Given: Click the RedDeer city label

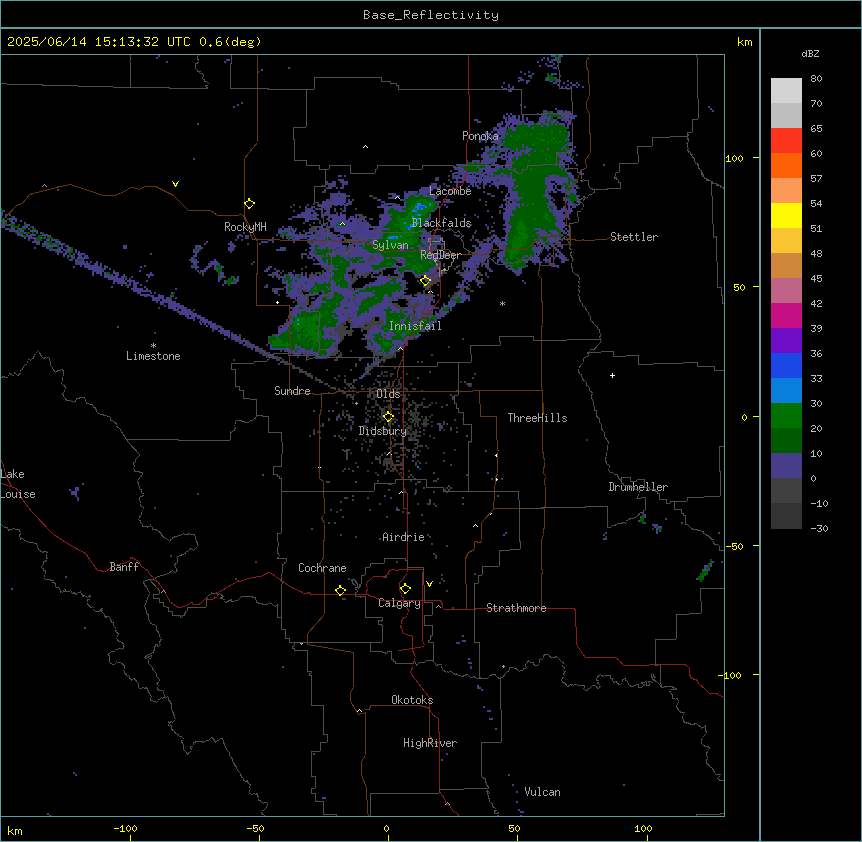Looking at the screenshot, I should pos(440,255).
